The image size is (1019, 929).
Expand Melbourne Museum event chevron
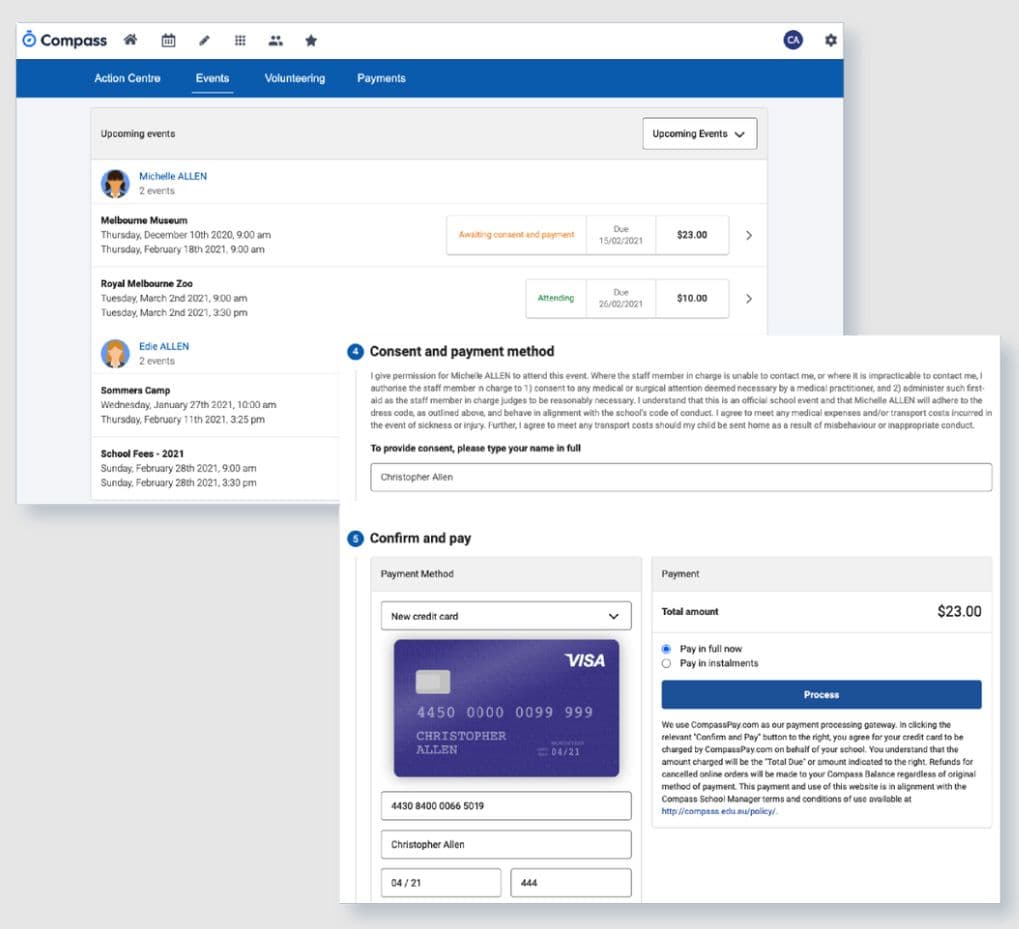pos(749,235)
